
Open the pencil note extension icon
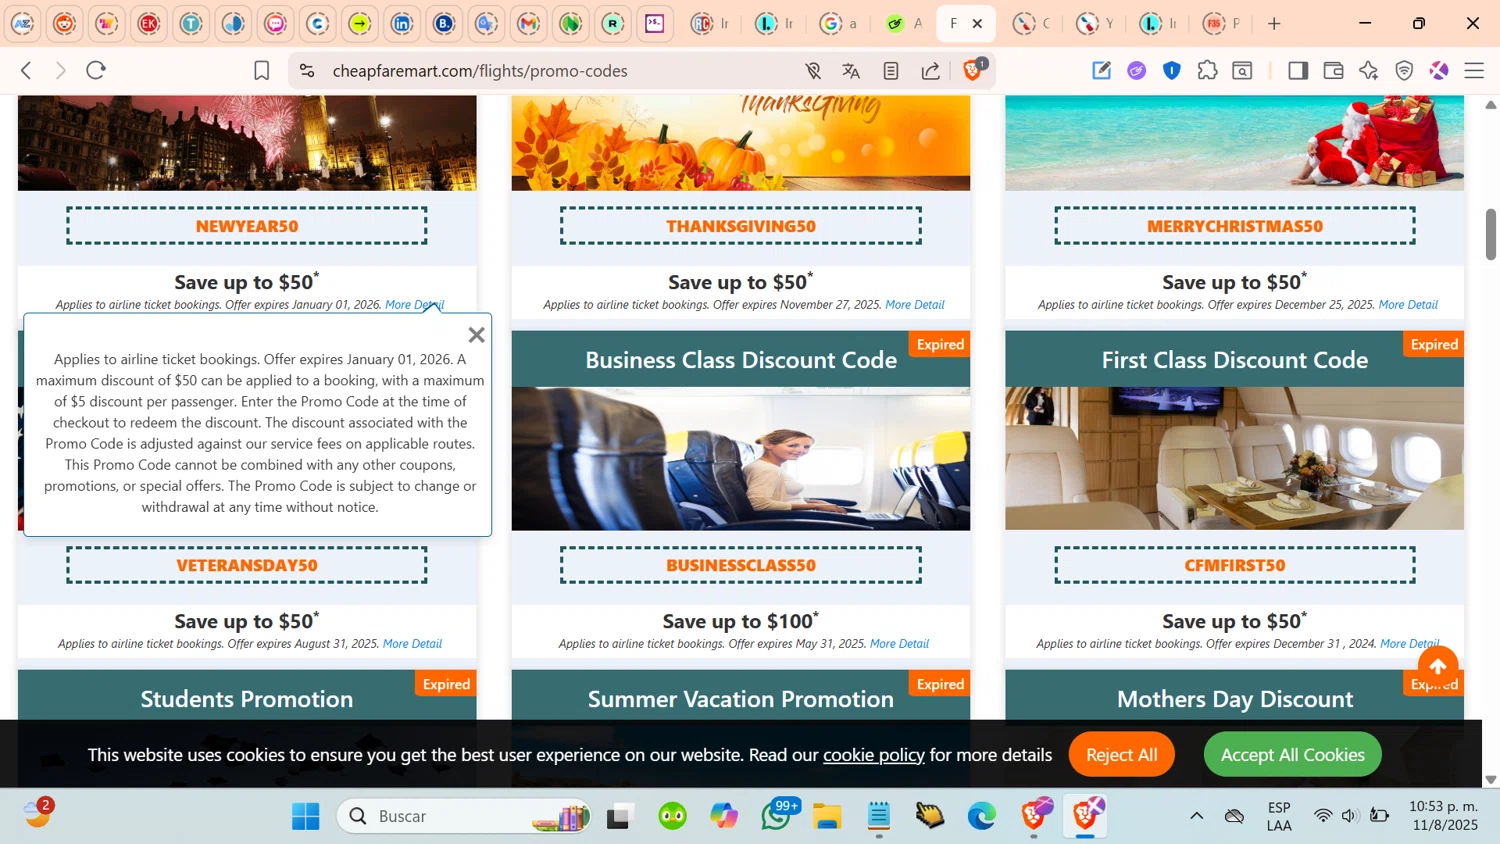coord(1101,70)
